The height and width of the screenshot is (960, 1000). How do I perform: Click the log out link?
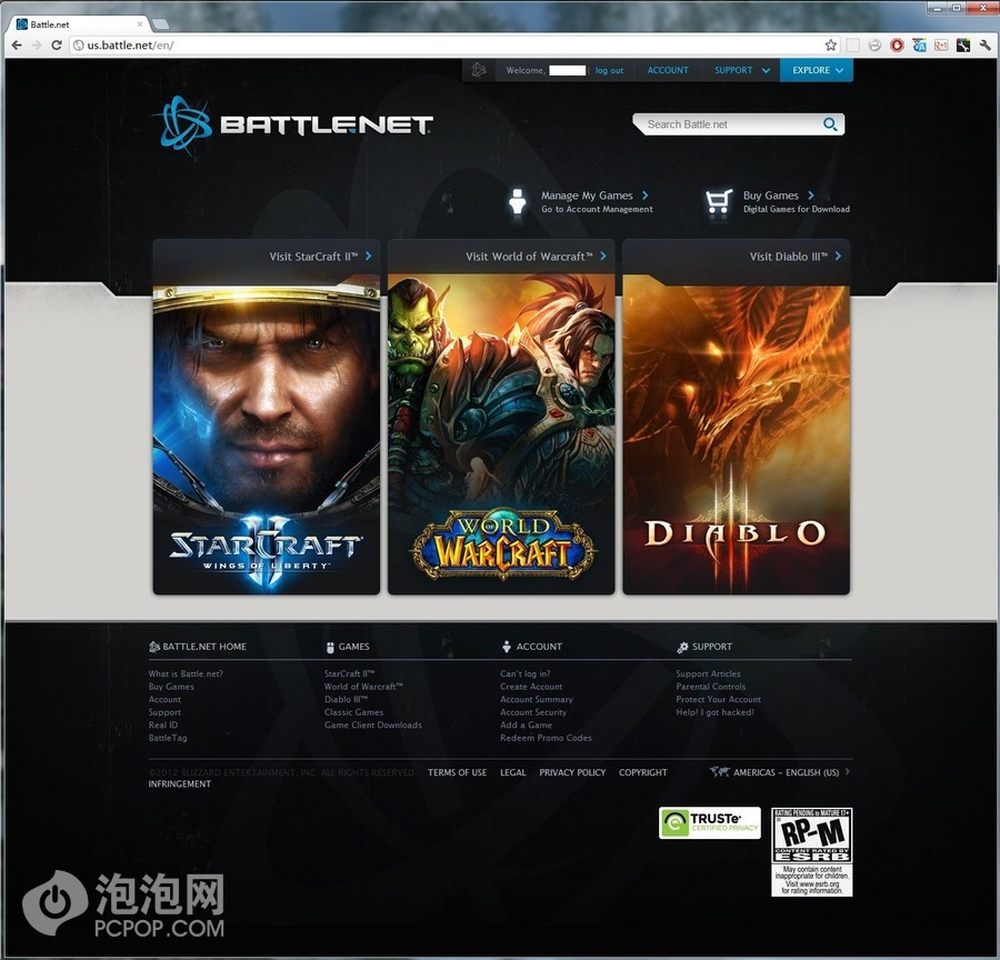click(609, 70)
